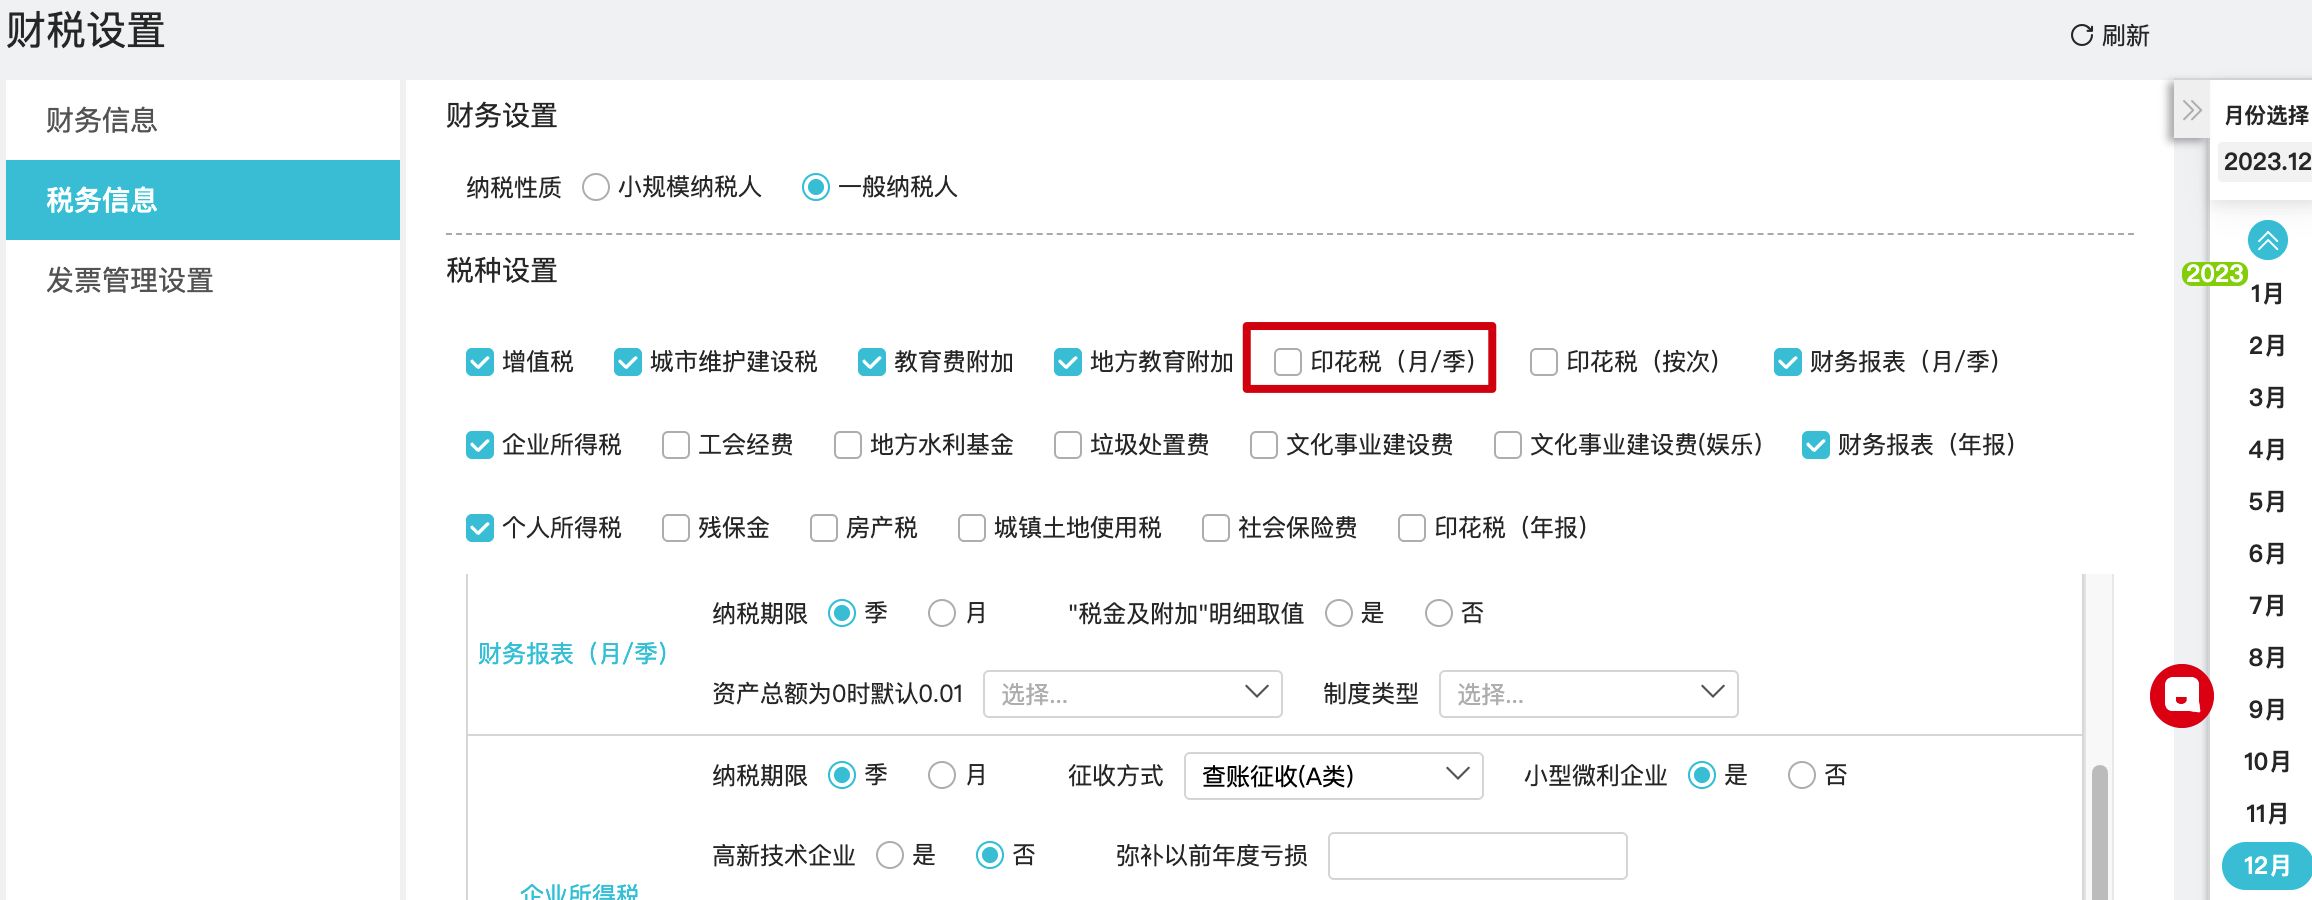Click the refresh icon next to 刷新
Image resolution: width=2312 pixels, height=900 pixels.
pos(2081,36)
